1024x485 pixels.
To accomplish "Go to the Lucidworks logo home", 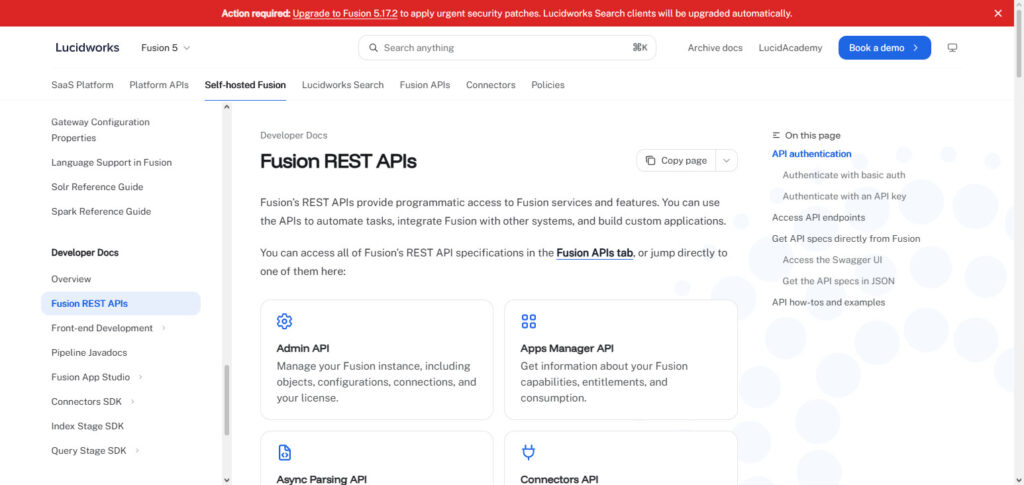I will click(87, 48).
